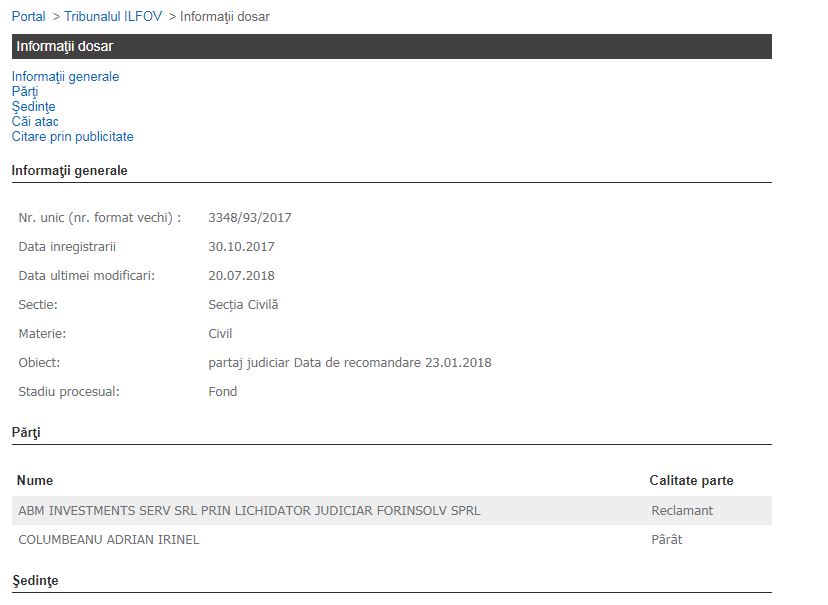Click the Fond procedural stage value
The height and width of the screenshot is (605, 828).
click(222, 392)
